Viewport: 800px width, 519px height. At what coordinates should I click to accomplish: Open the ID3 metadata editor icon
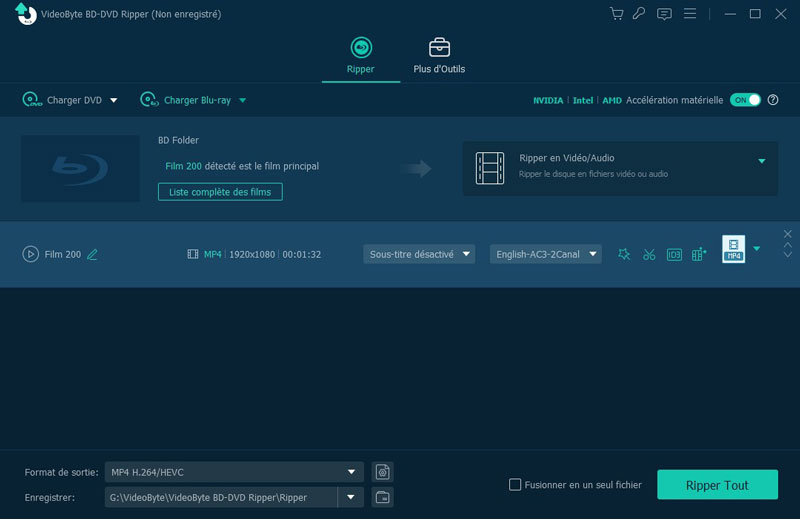pyautogui.click(x=674, y=254)
